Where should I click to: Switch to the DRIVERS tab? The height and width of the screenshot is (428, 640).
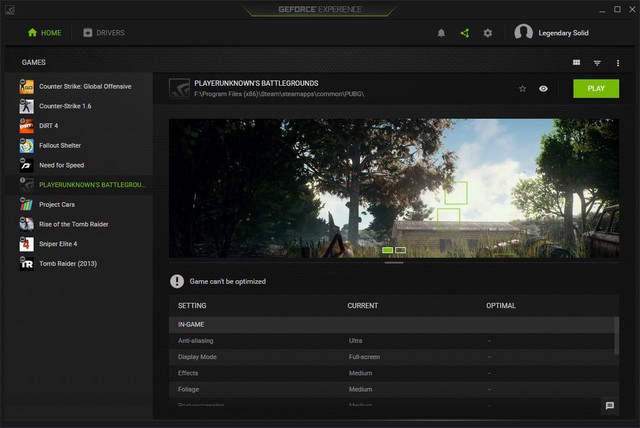pyautogui.click(x=104, y=33)
